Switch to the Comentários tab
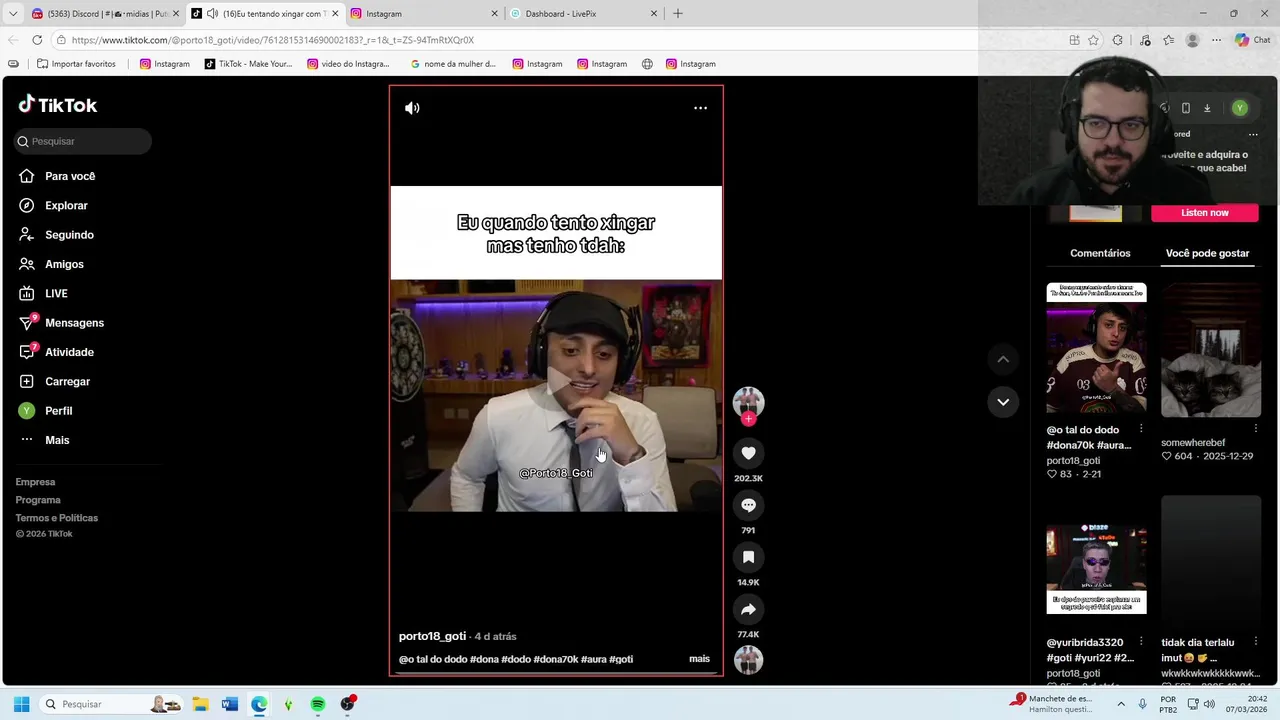The height and width of the screenshot is (720, 1280). [1100, 253]
